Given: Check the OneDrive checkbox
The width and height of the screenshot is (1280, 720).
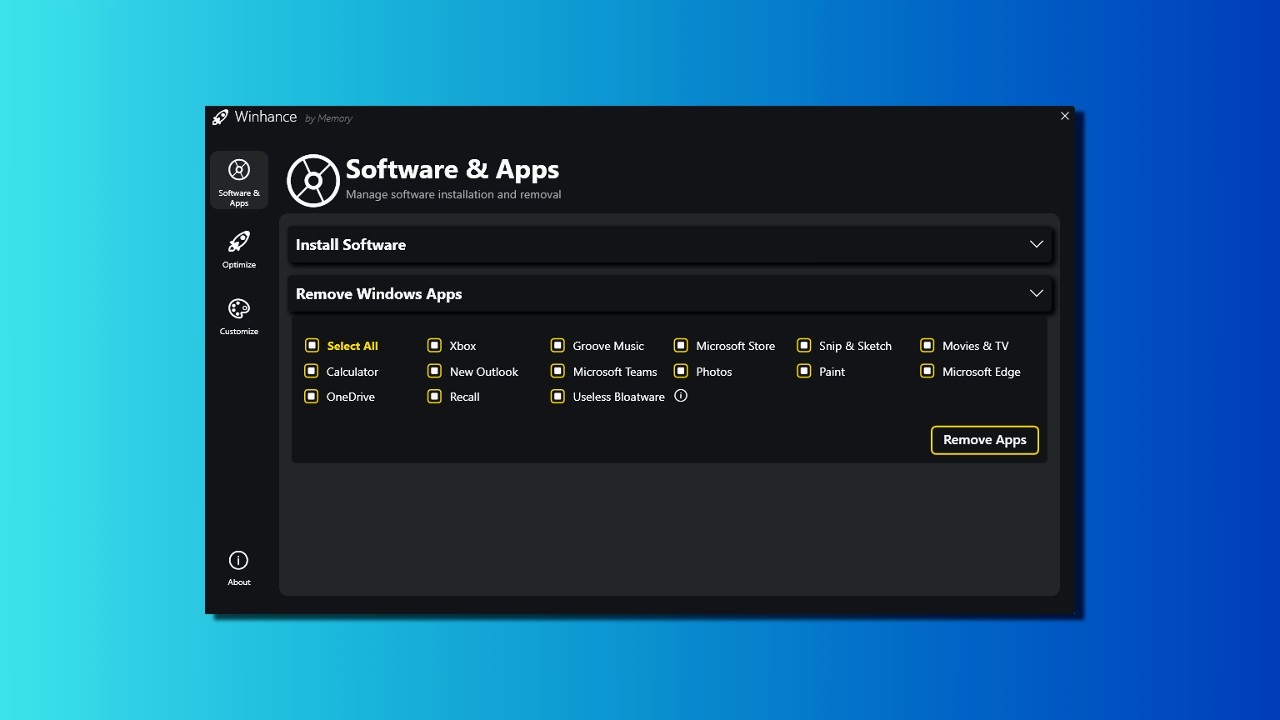Looking at the screenshot, I should coord(312,396).
